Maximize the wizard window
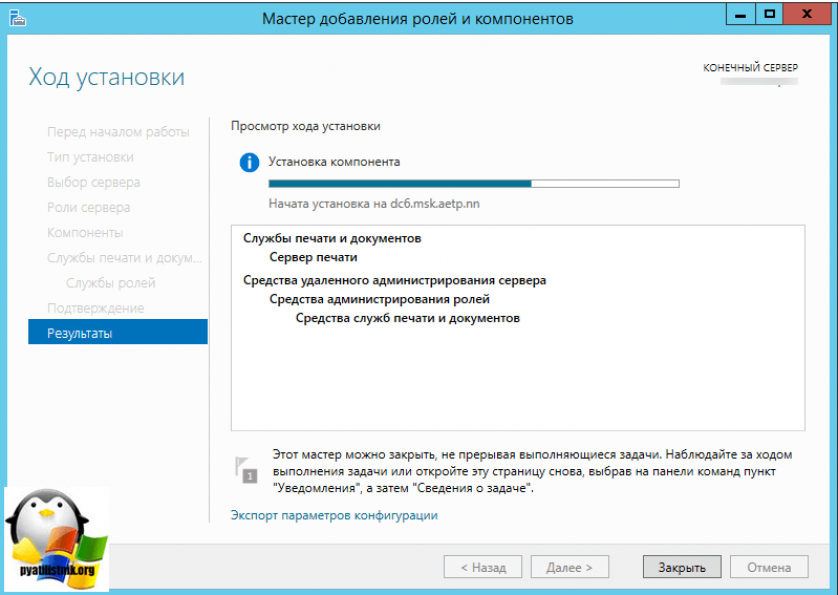Screen dimensions: 838x595 point(769,16)
